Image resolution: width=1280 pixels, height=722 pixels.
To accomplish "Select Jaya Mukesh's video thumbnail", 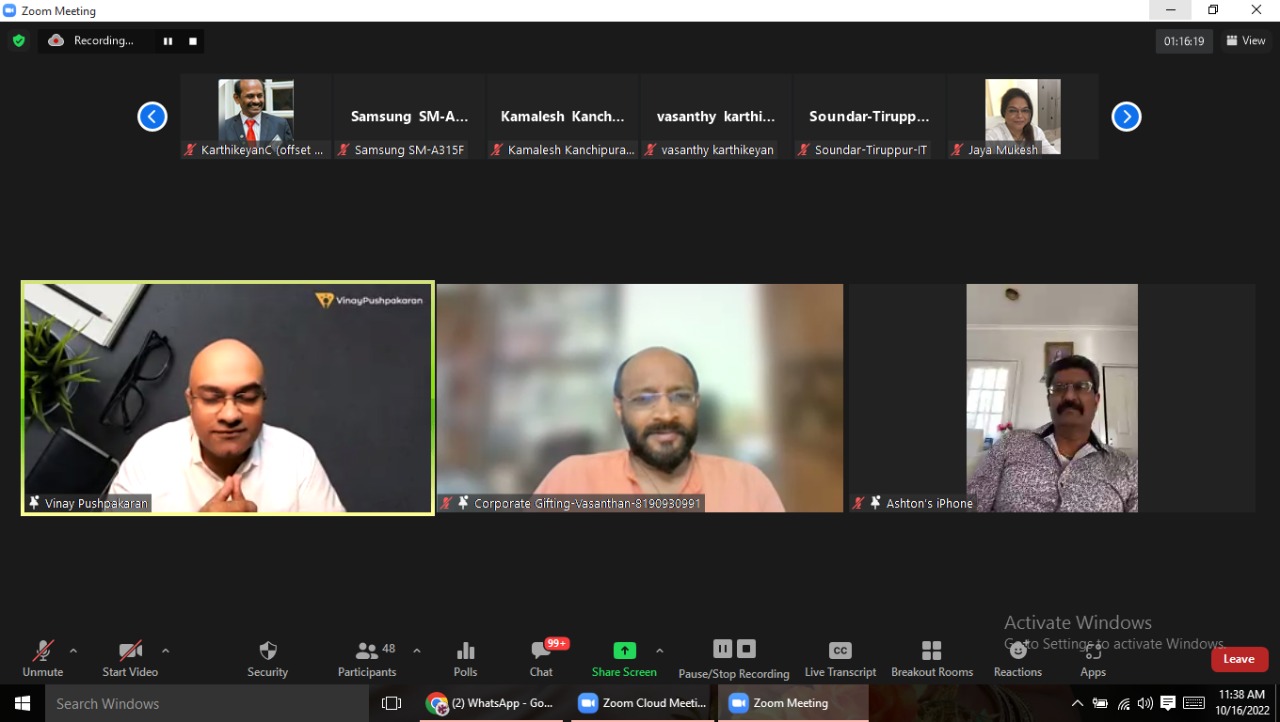I will (x=1022, y=117).
